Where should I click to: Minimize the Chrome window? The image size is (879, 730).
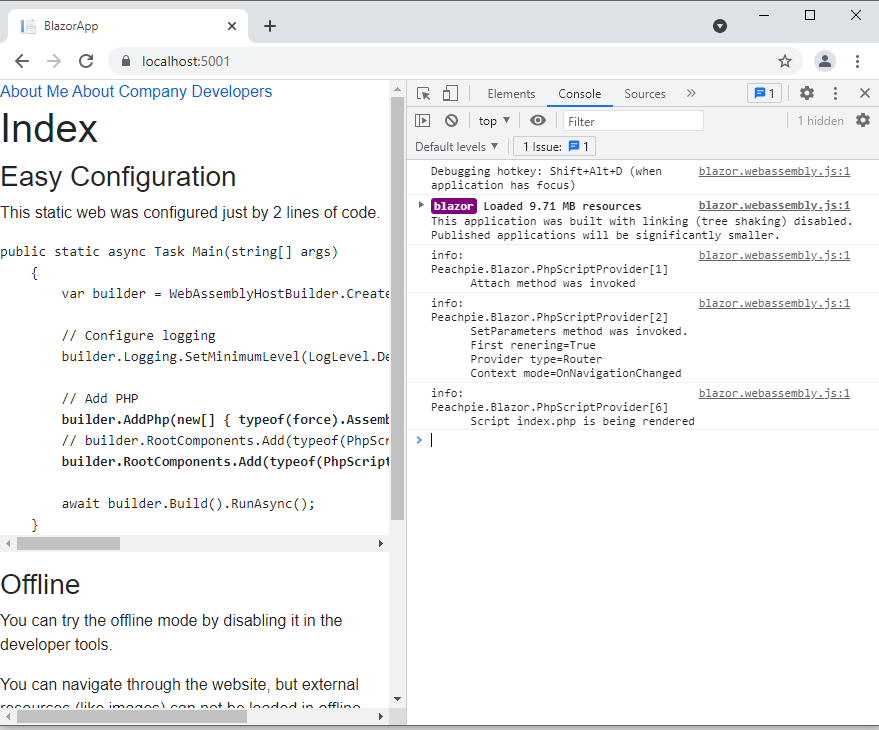764,16
